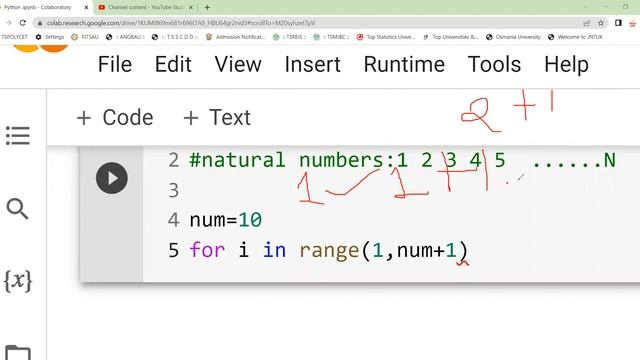Switch to the Python.ipynb Colaboratory tab
The image size is (640, 360).
[x=41, y=7]
